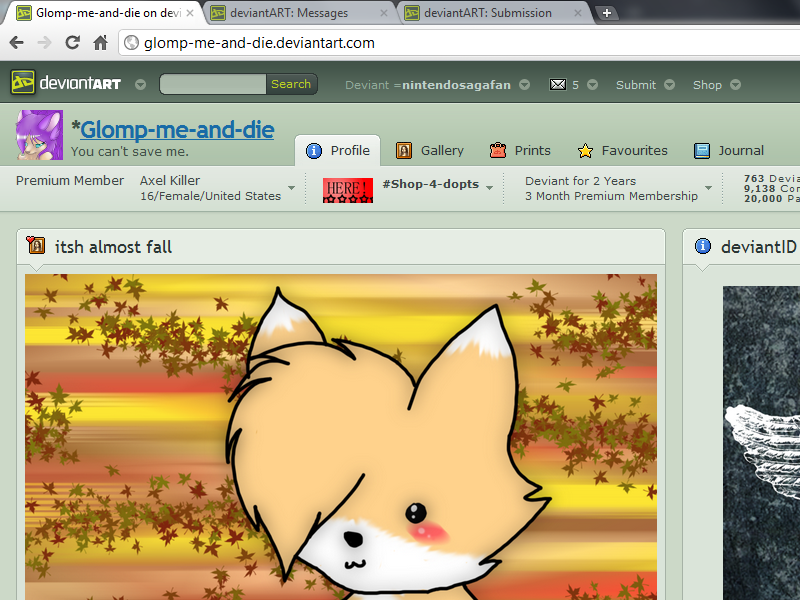The height and width of the screenshot is (600, 800).
Task: Close the Glomp-me-and-die browser tab
Action: 190,13
